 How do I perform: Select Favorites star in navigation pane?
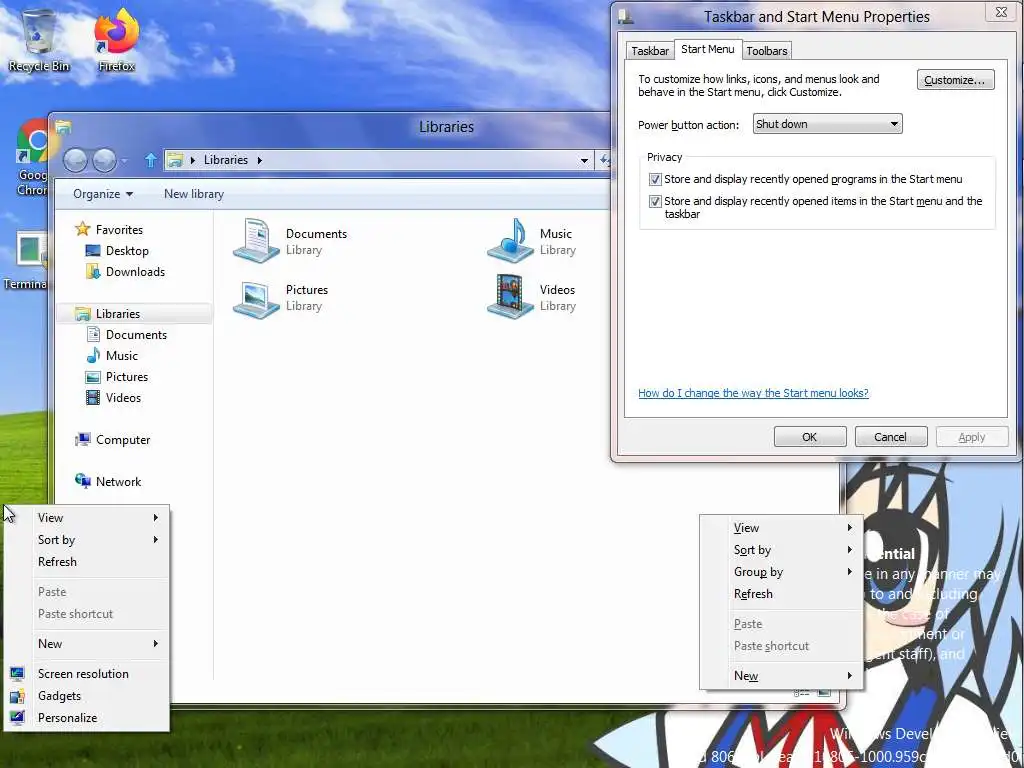coord(82,229)
